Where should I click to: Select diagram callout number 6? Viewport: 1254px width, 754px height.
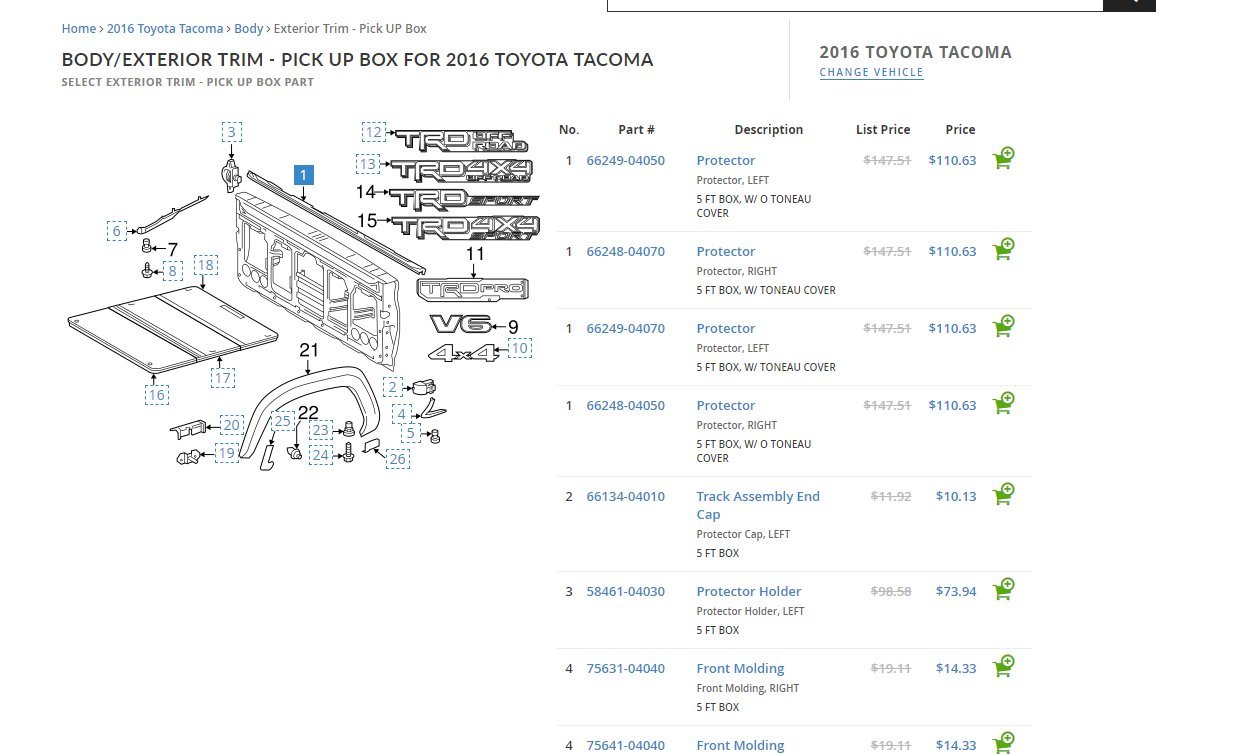[117, 231]
